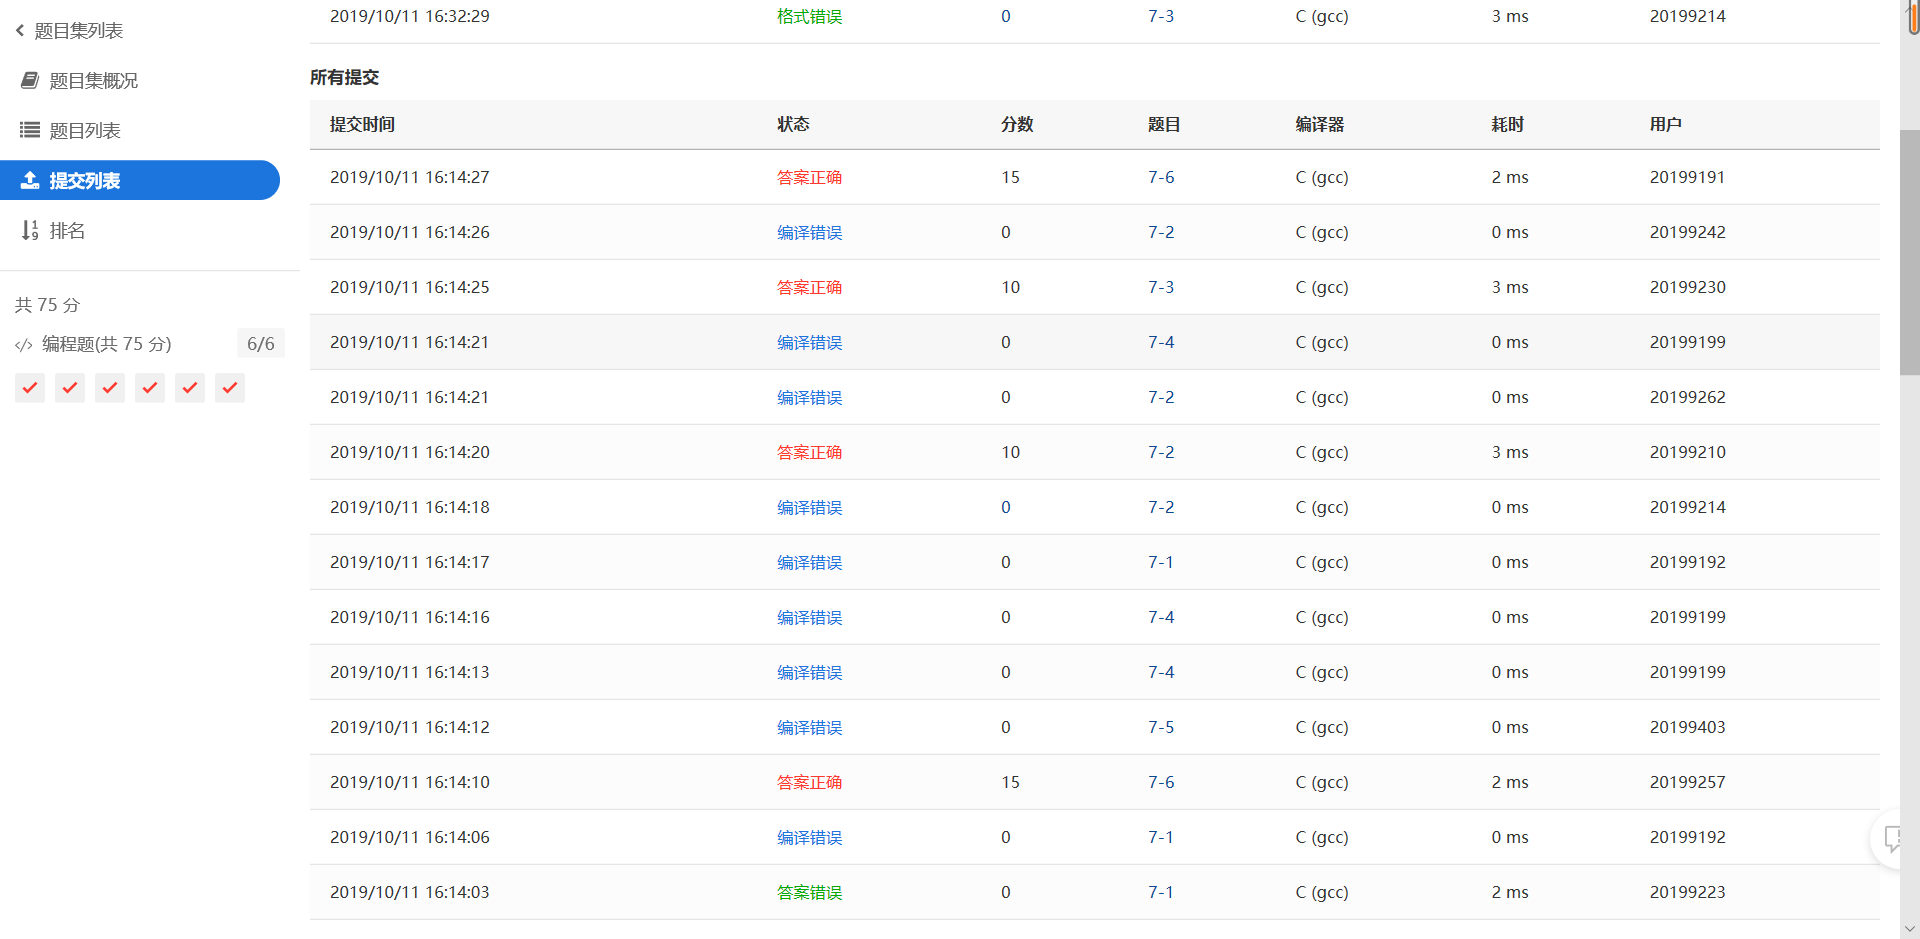Open problem 7-6 in the 16:14:27 row
Image resolution: width=1920 pixels, height=939 pixels.
pos(1161,177)
